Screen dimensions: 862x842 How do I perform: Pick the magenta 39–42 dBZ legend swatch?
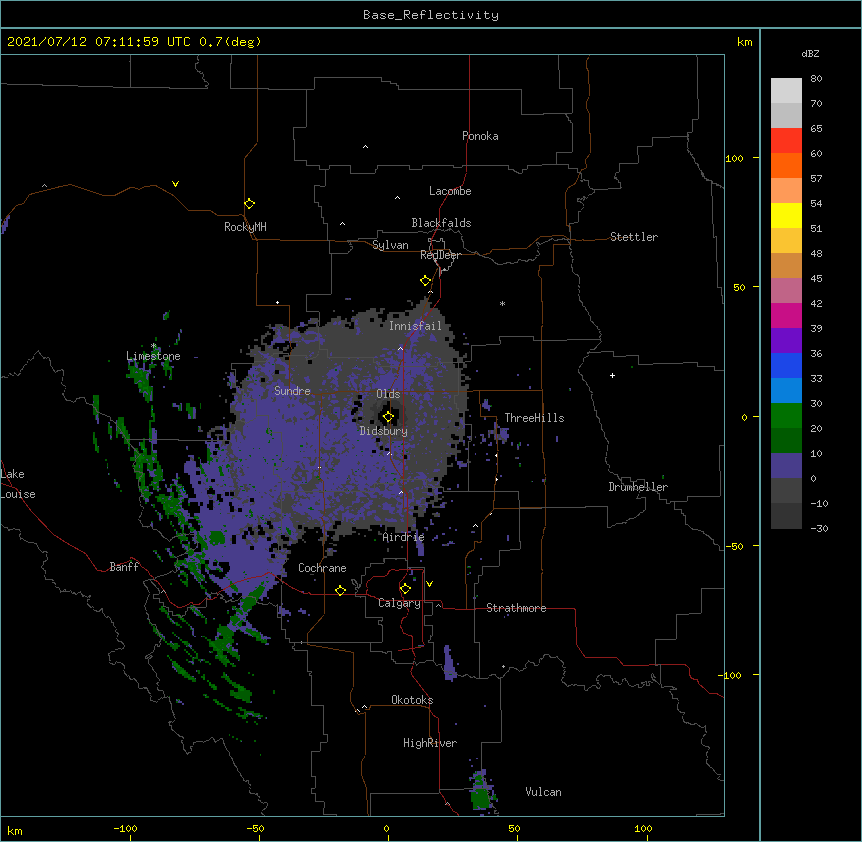coord(786,315)
